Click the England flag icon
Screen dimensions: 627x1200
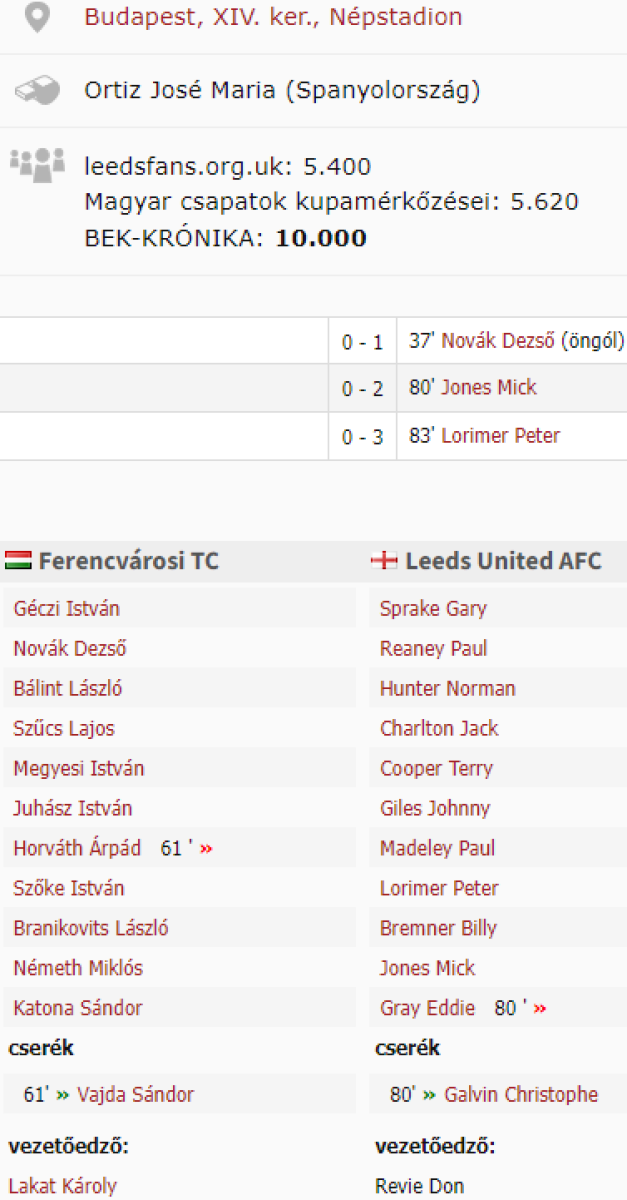coord(384,561)
